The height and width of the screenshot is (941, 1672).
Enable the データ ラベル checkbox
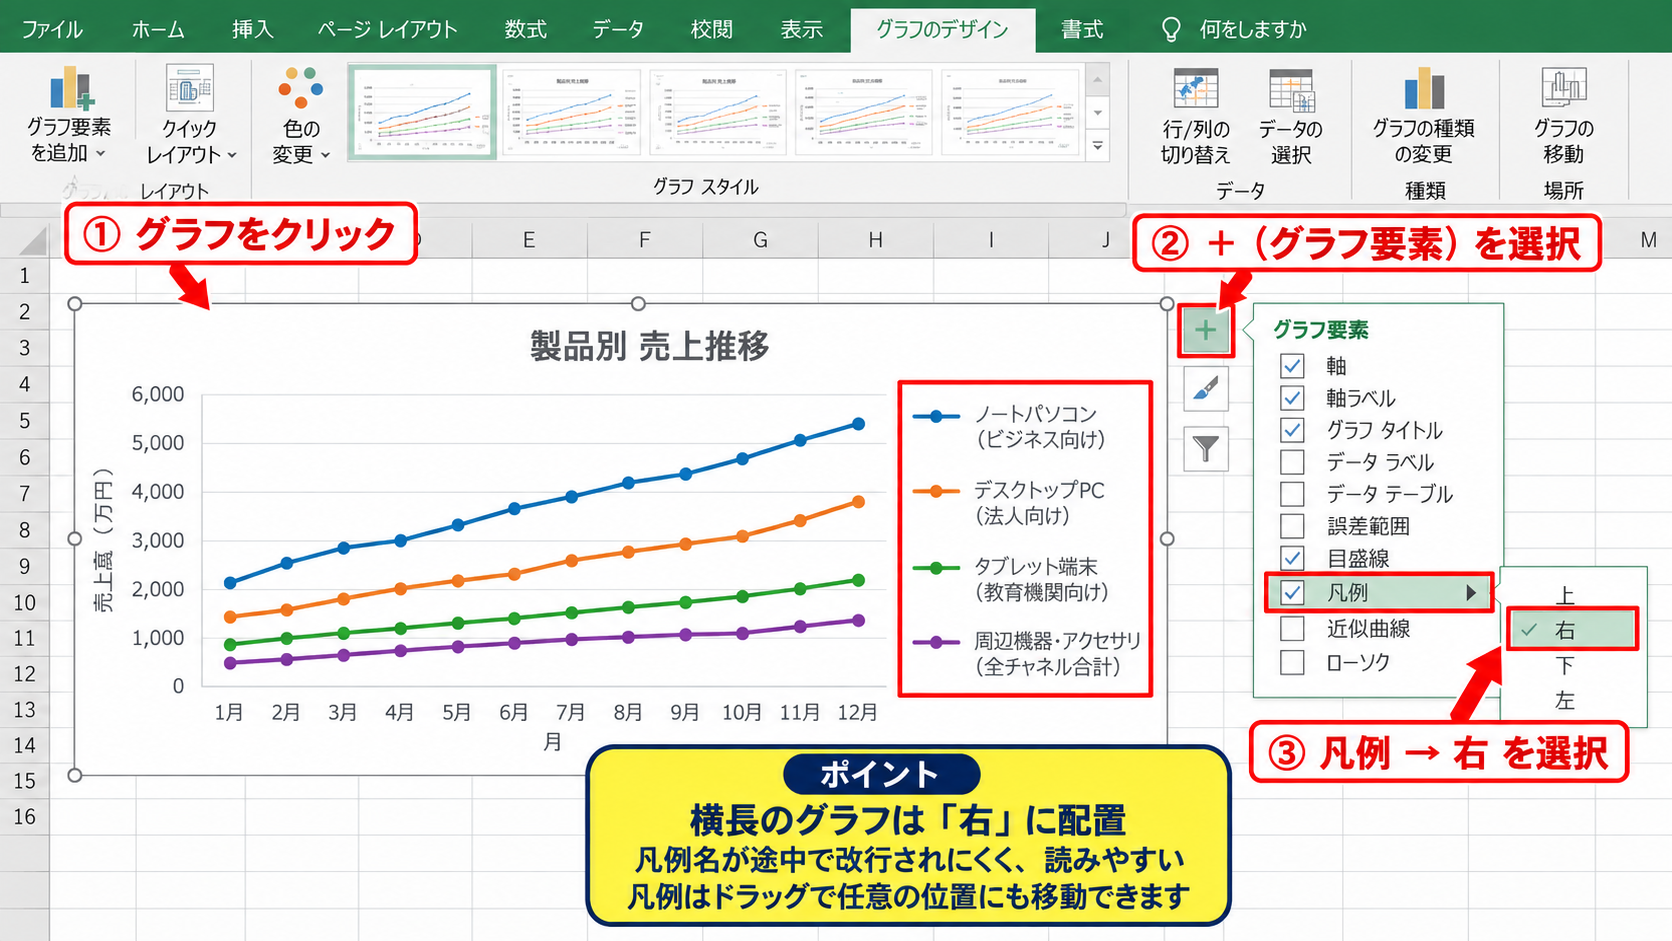click(1292, 462)
